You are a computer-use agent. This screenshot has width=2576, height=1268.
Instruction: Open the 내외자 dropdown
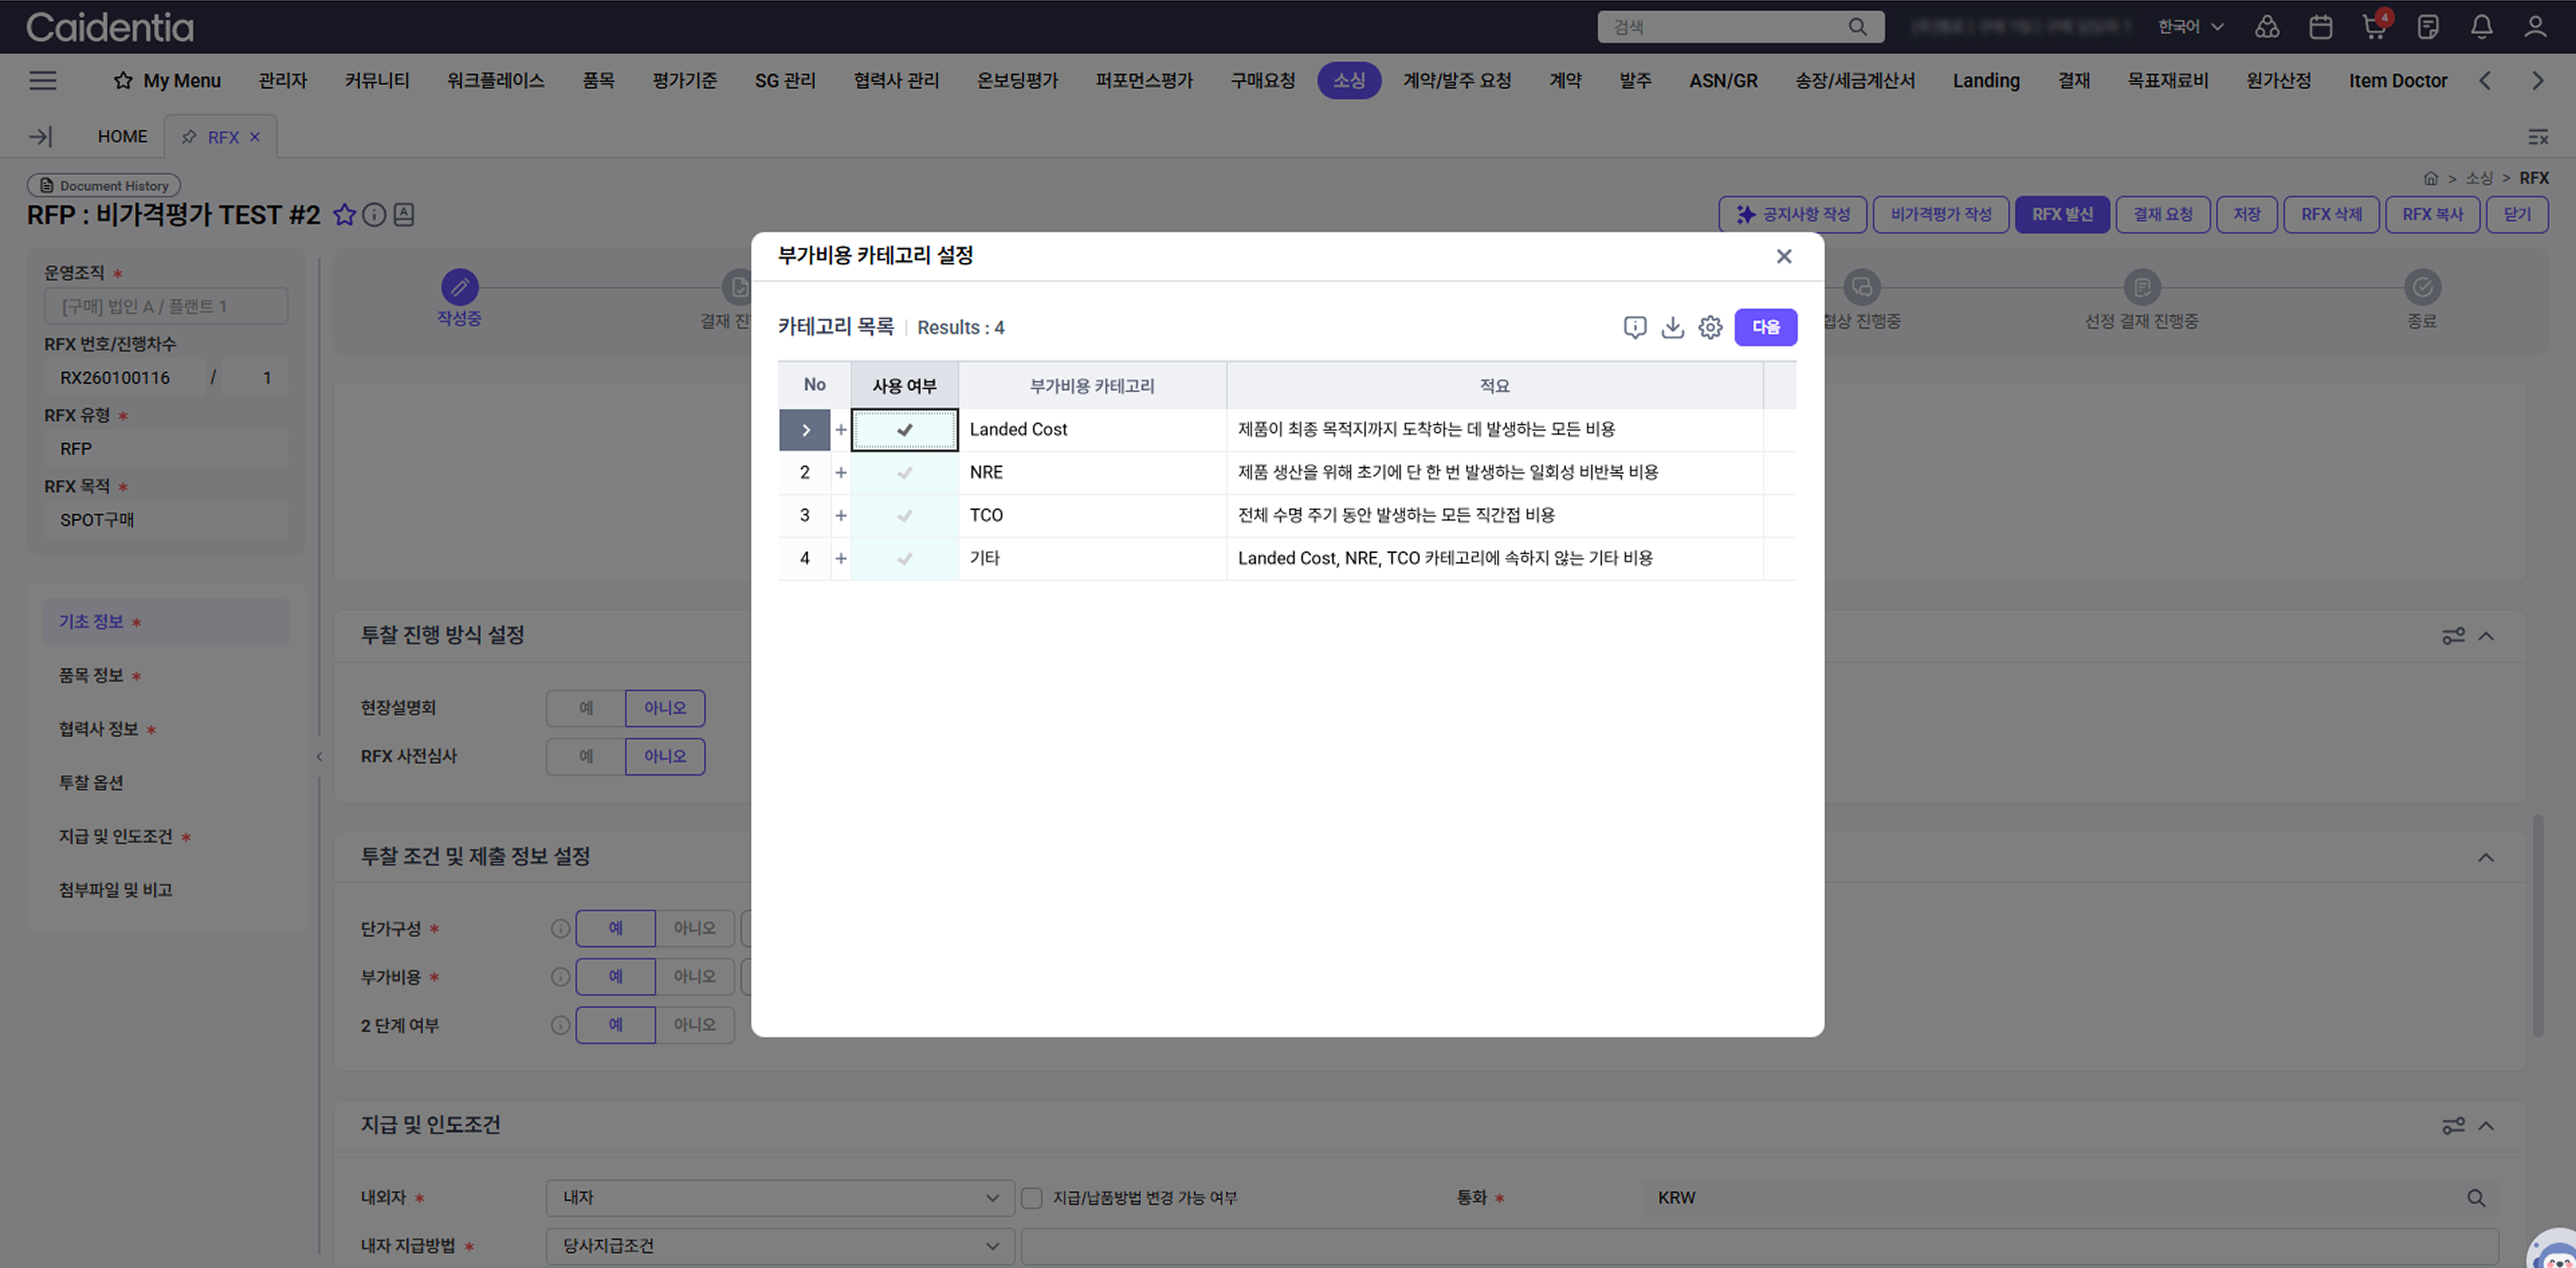pos(779,1198)
